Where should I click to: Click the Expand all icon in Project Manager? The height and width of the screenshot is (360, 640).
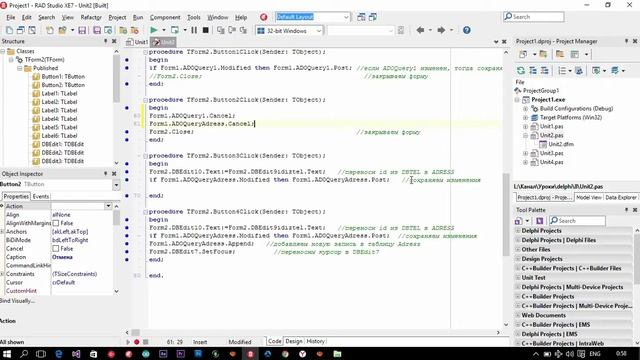click(533, 71)
